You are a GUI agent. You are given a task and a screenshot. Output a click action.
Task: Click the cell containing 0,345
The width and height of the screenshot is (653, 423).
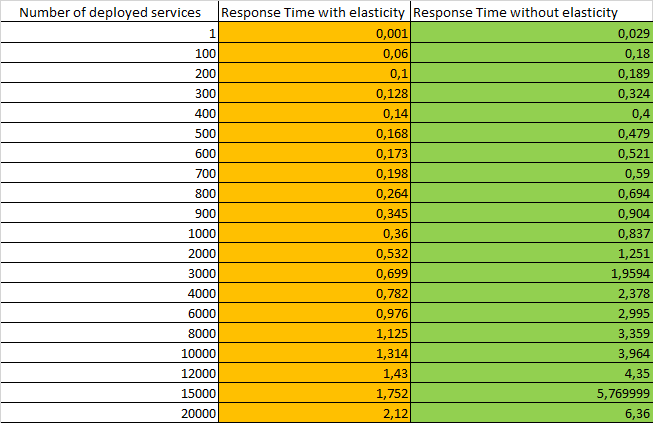point(314,212)
